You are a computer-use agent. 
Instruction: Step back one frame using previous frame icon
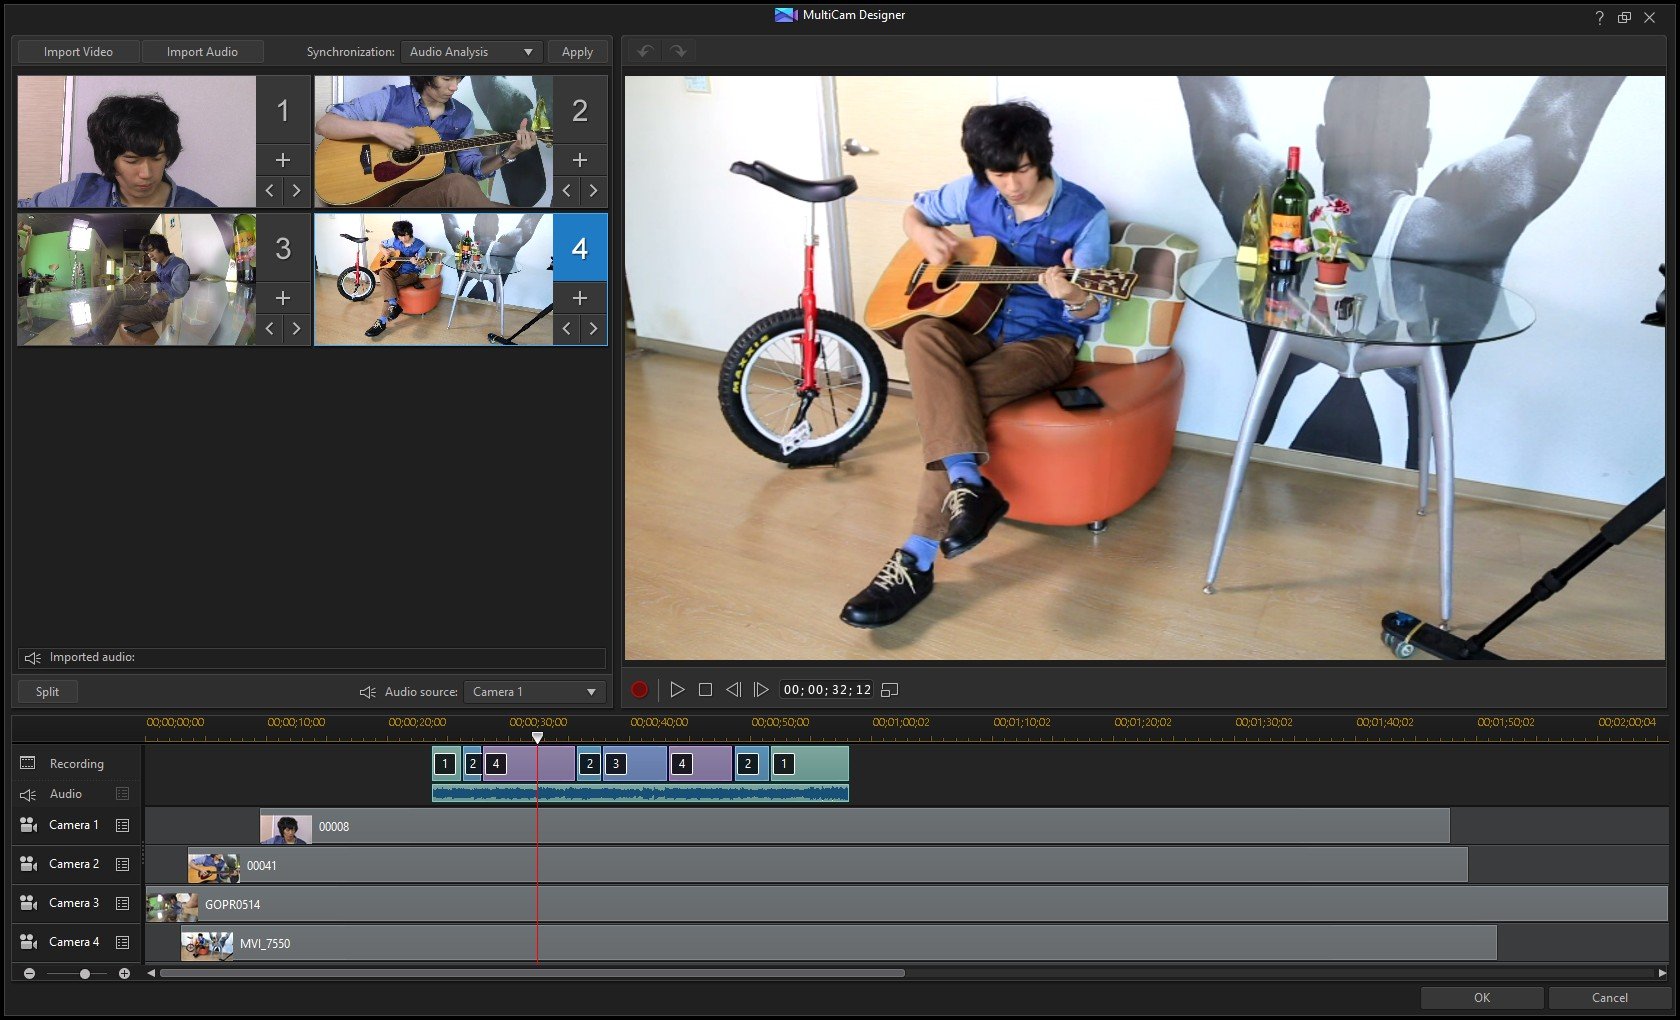tap(734, 689)
